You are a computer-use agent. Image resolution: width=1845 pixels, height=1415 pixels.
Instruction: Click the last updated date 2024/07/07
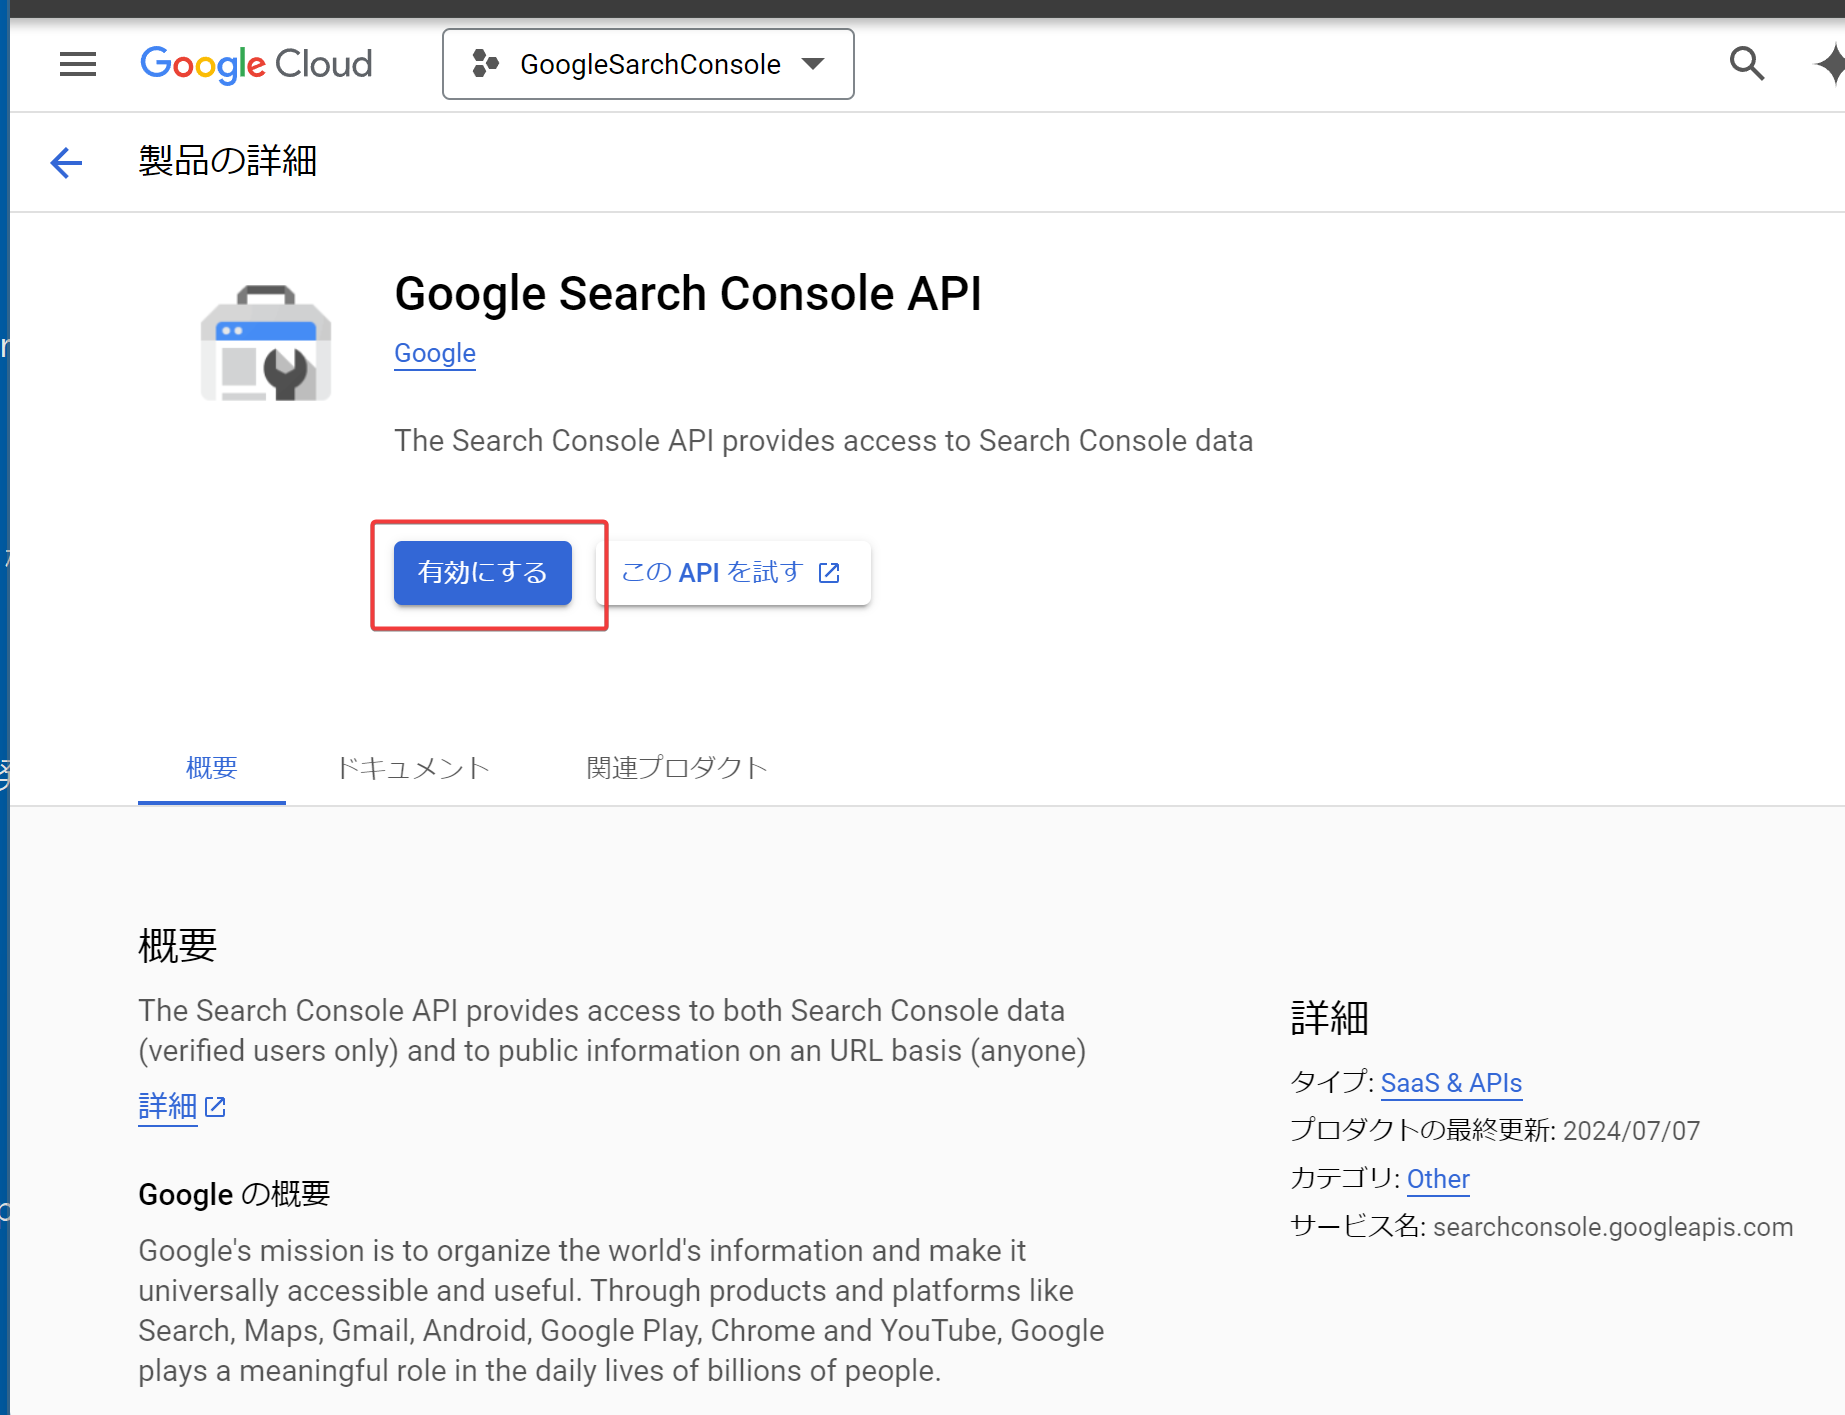point(1631,1131)
